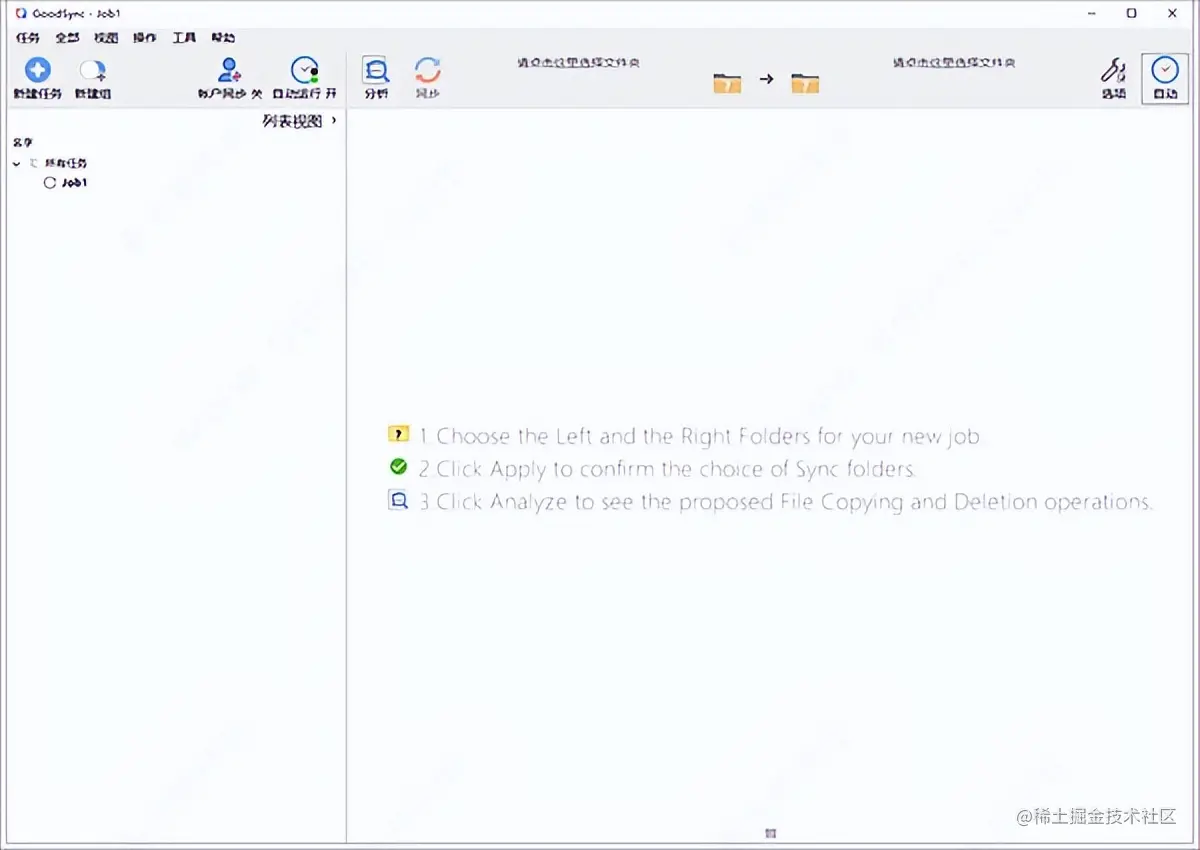This screenshot has height=850, width=1200.
Task: Close the GoodSync window
Action: coord(1173,13)
